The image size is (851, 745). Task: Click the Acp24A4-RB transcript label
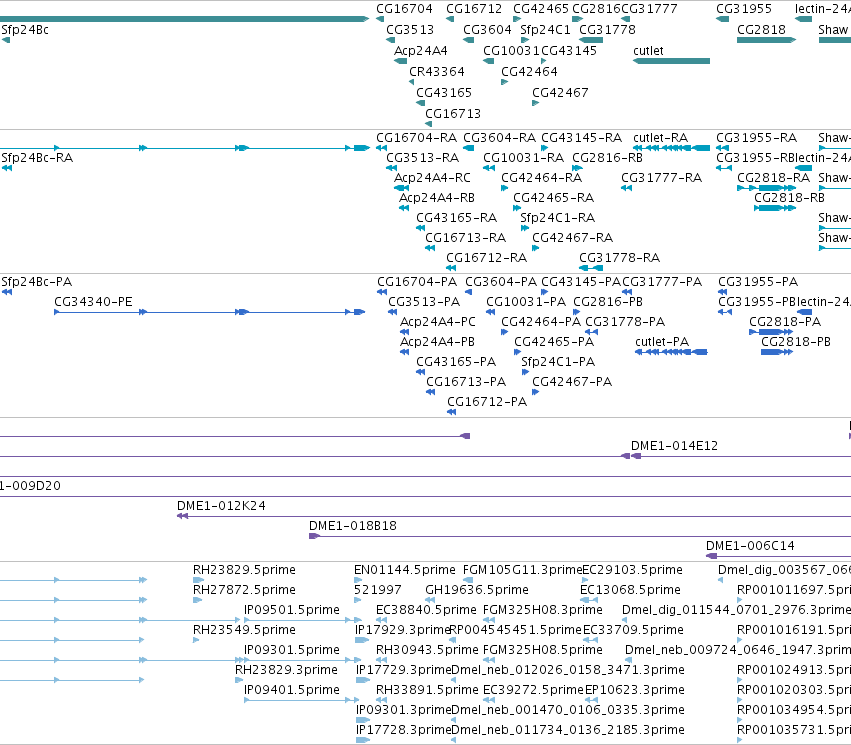pos(437,198)
